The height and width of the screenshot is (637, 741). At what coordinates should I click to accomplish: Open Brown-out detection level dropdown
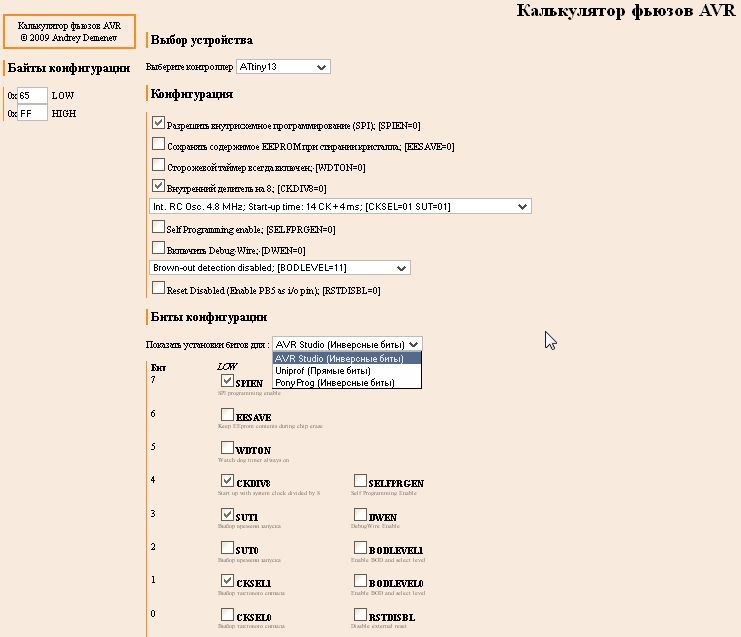(279, 267)
